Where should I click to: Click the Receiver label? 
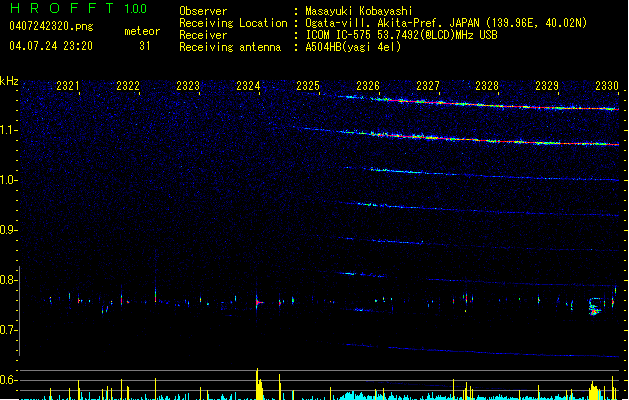point(203,35)
